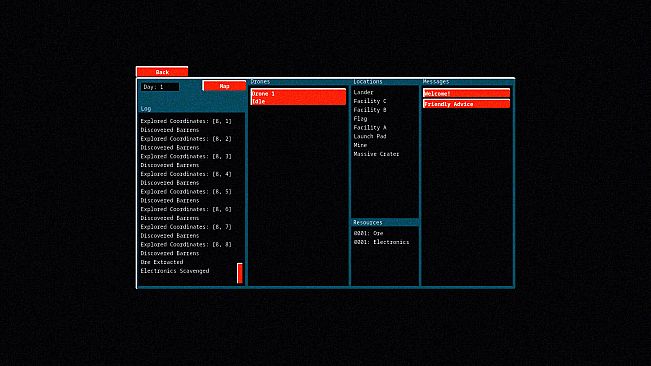The width and height of the screenshot is (651, 366).
Task: Select Facility B location
Action: [370, 110]
